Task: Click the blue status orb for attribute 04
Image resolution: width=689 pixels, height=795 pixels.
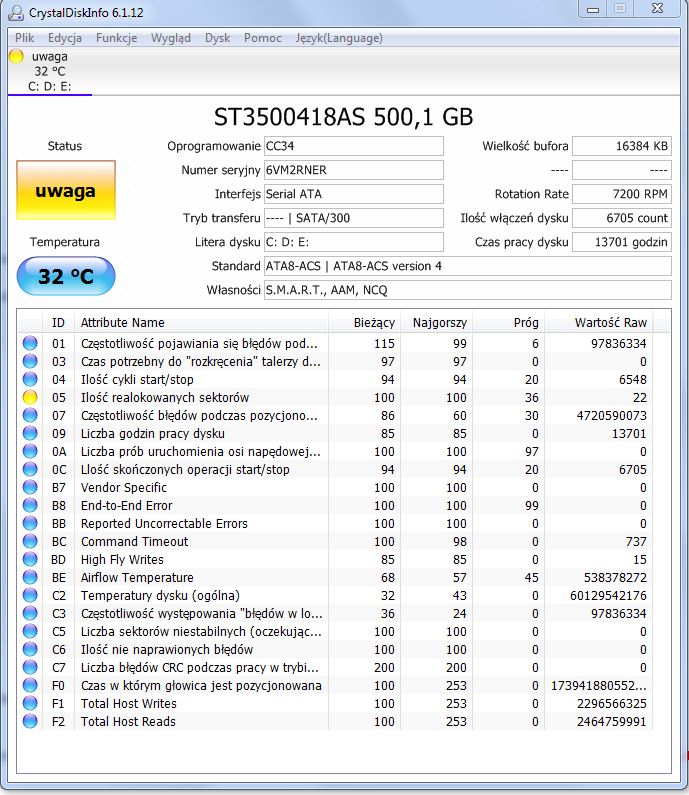Action: 30,379
